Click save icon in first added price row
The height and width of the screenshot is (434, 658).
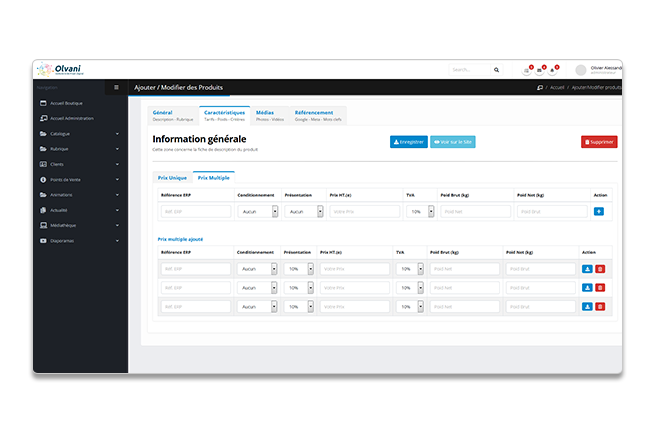click(587, 269)
